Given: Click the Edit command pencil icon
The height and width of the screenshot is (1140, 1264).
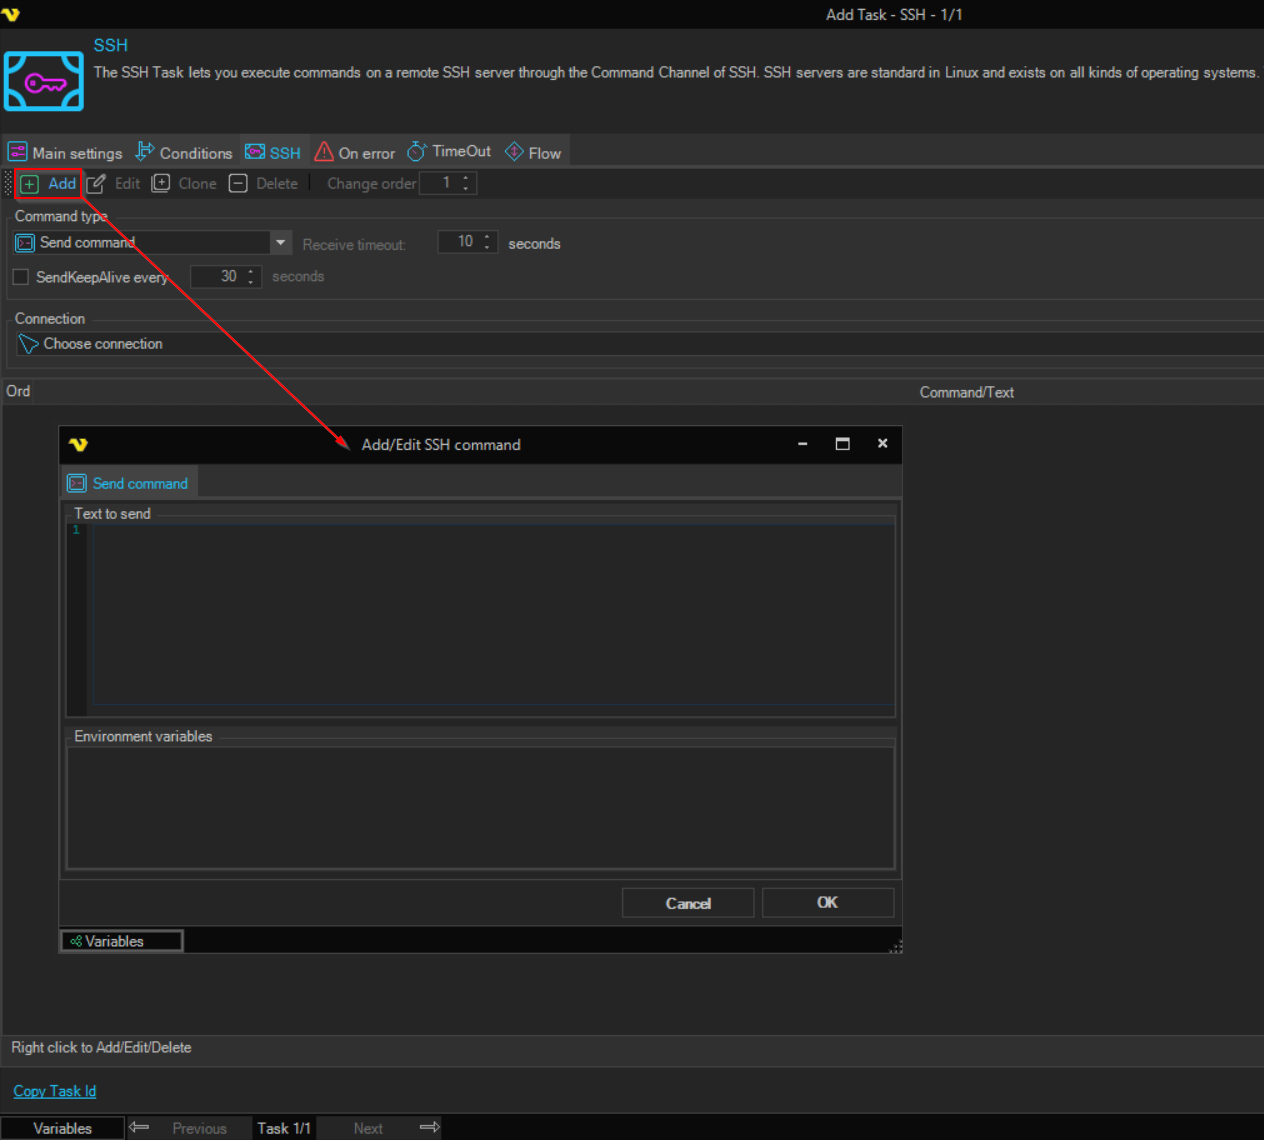Looking at the screenshot, I should click(x=96, y=184).
